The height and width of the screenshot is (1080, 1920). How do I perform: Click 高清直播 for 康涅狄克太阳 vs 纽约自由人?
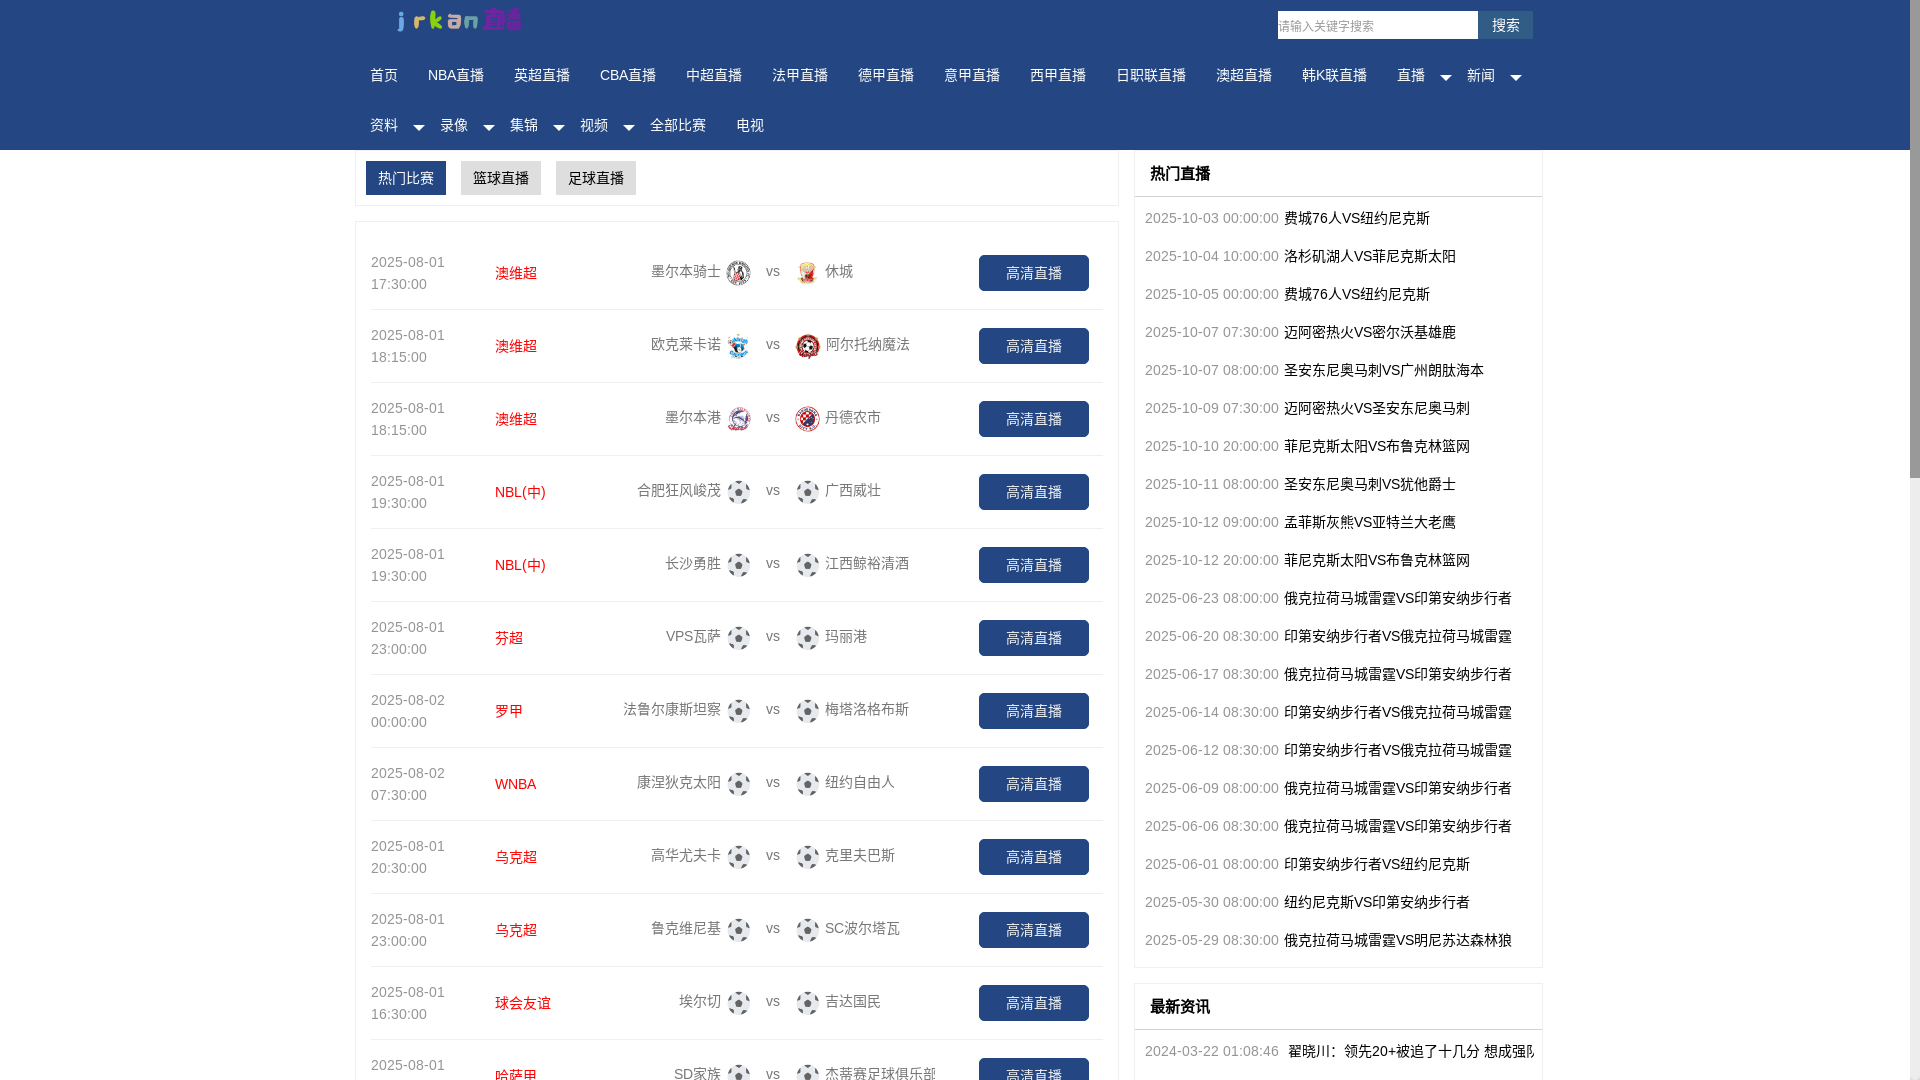[1034, 784]
